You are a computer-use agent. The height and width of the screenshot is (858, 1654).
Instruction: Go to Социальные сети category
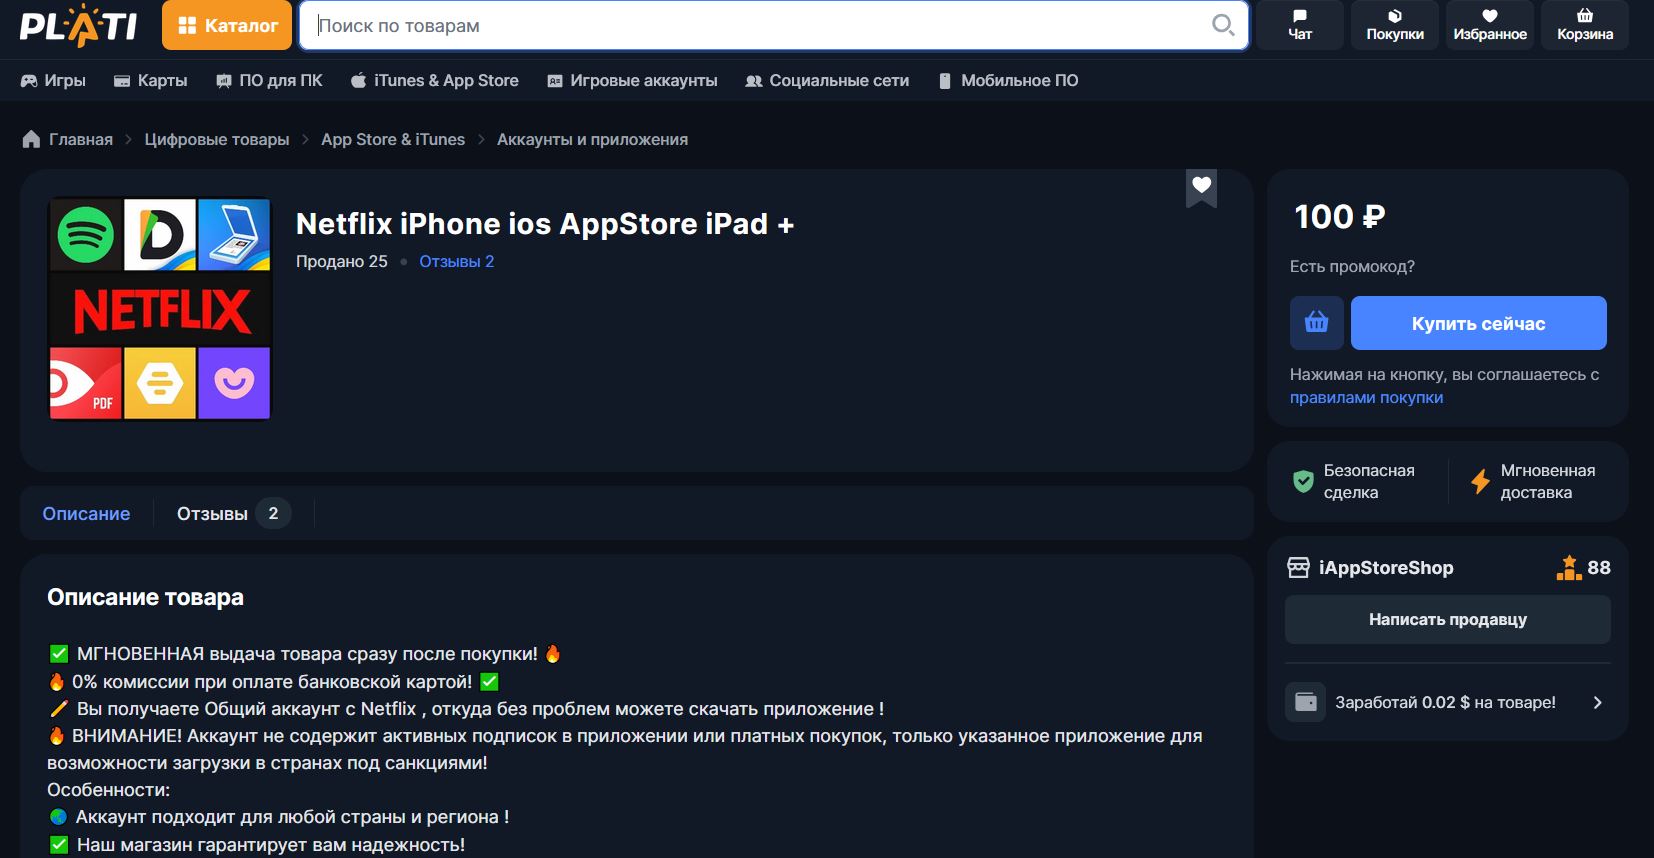[x=827, y=80]
